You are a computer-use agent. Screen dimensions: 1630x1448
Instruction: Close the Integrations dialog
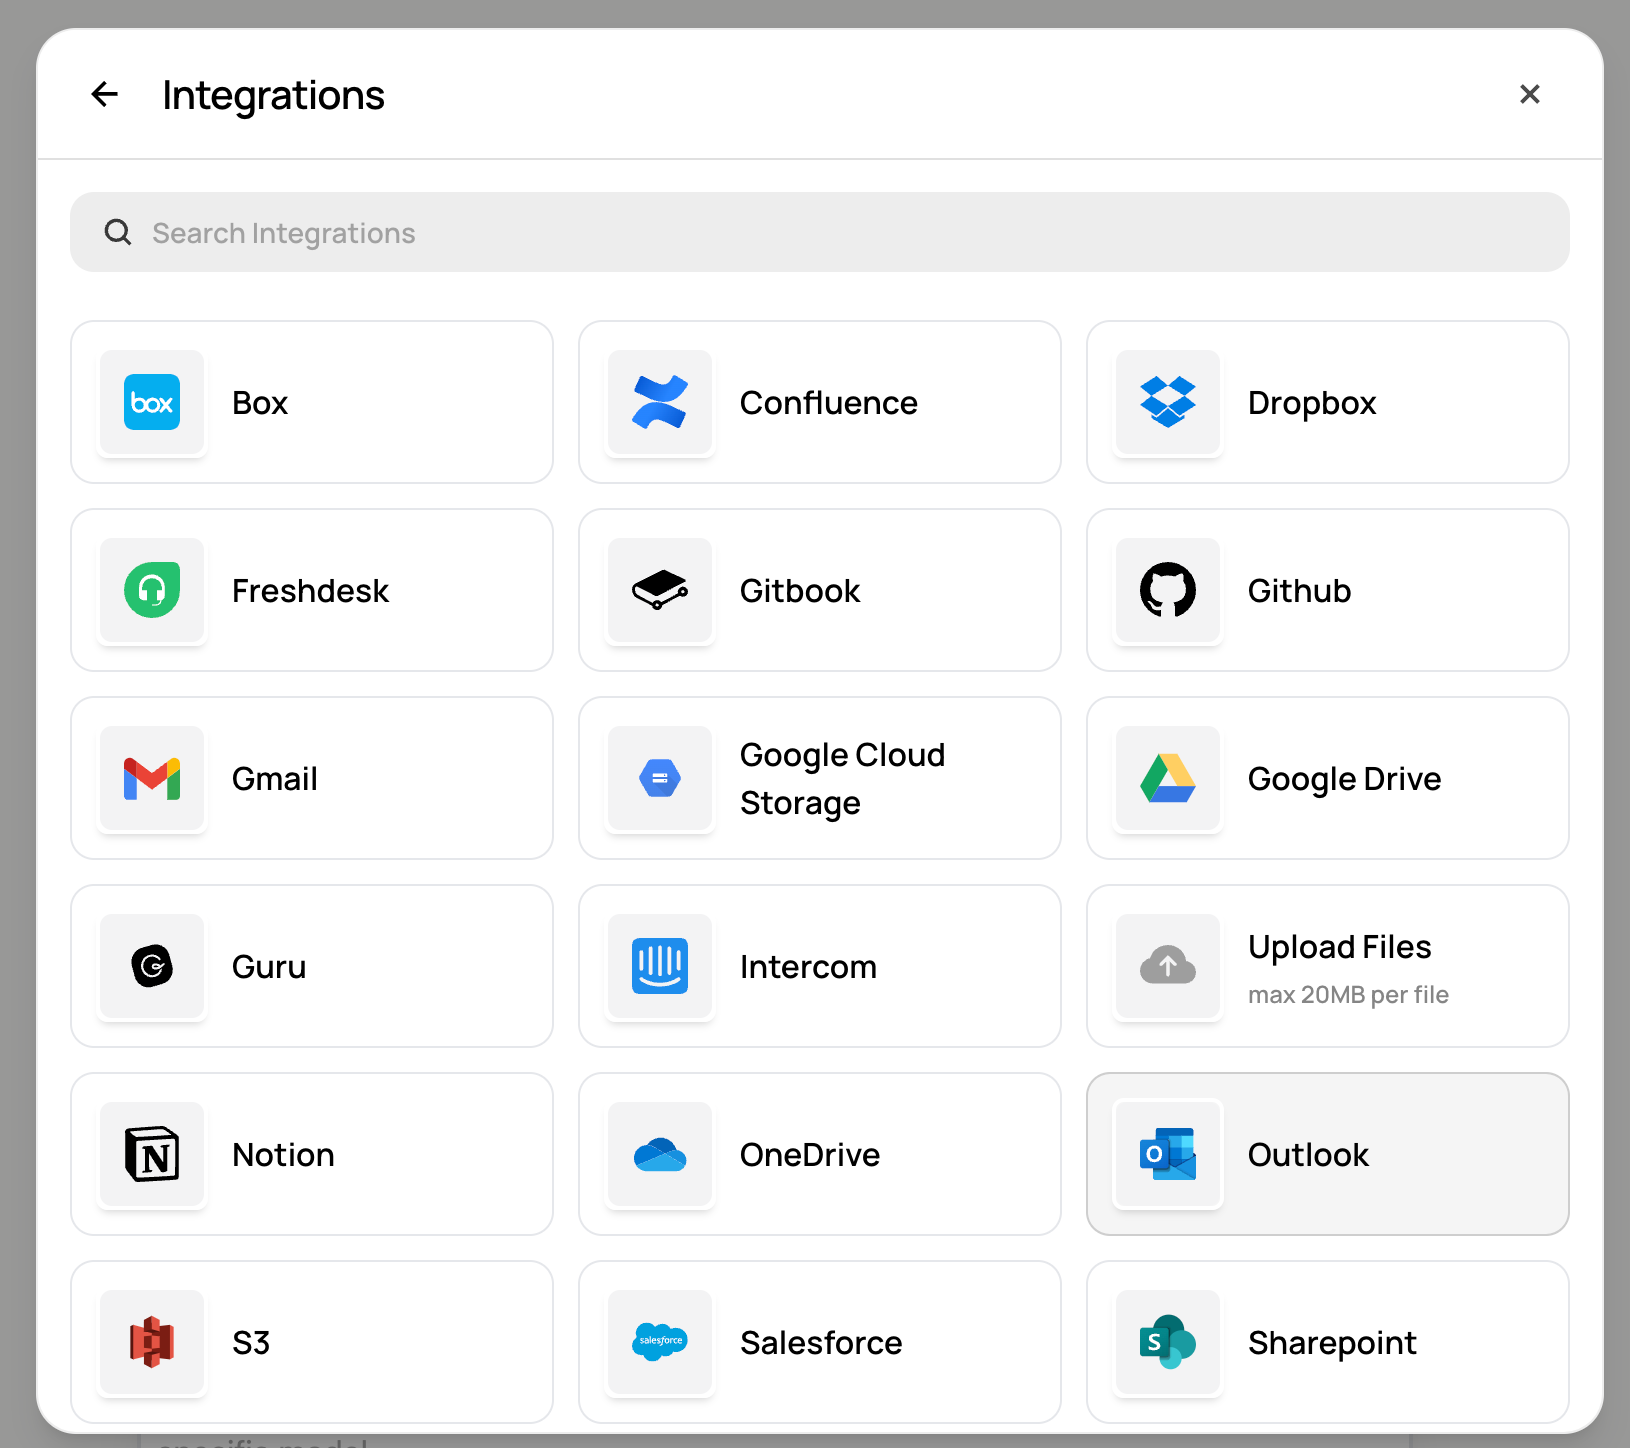[x=1530, y=94]
